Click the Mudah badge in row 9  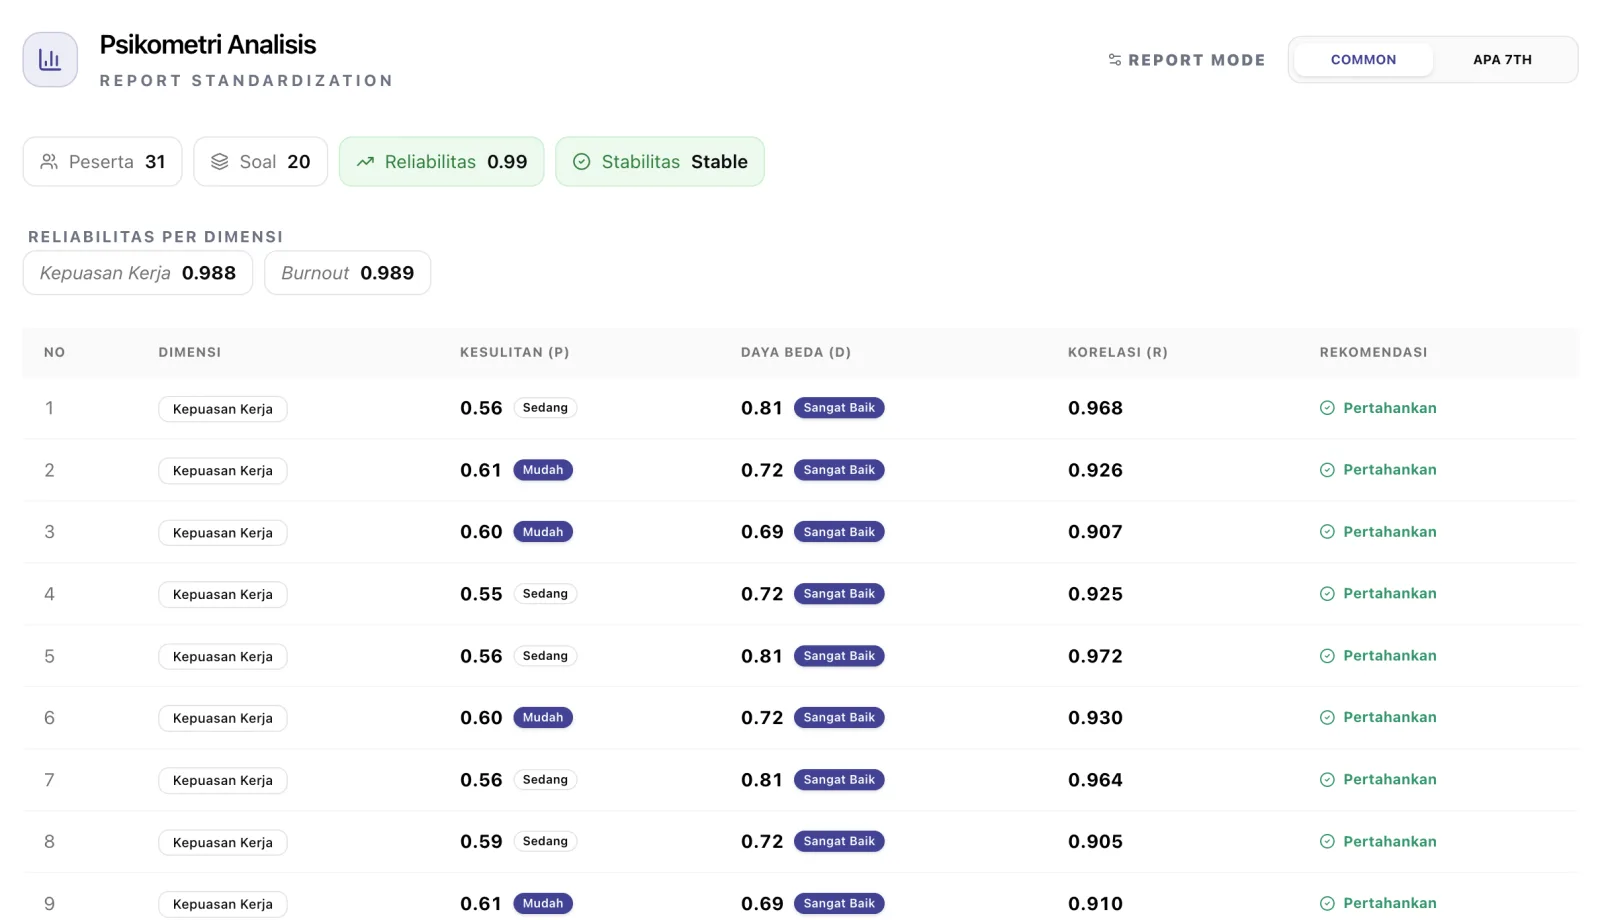543,904
